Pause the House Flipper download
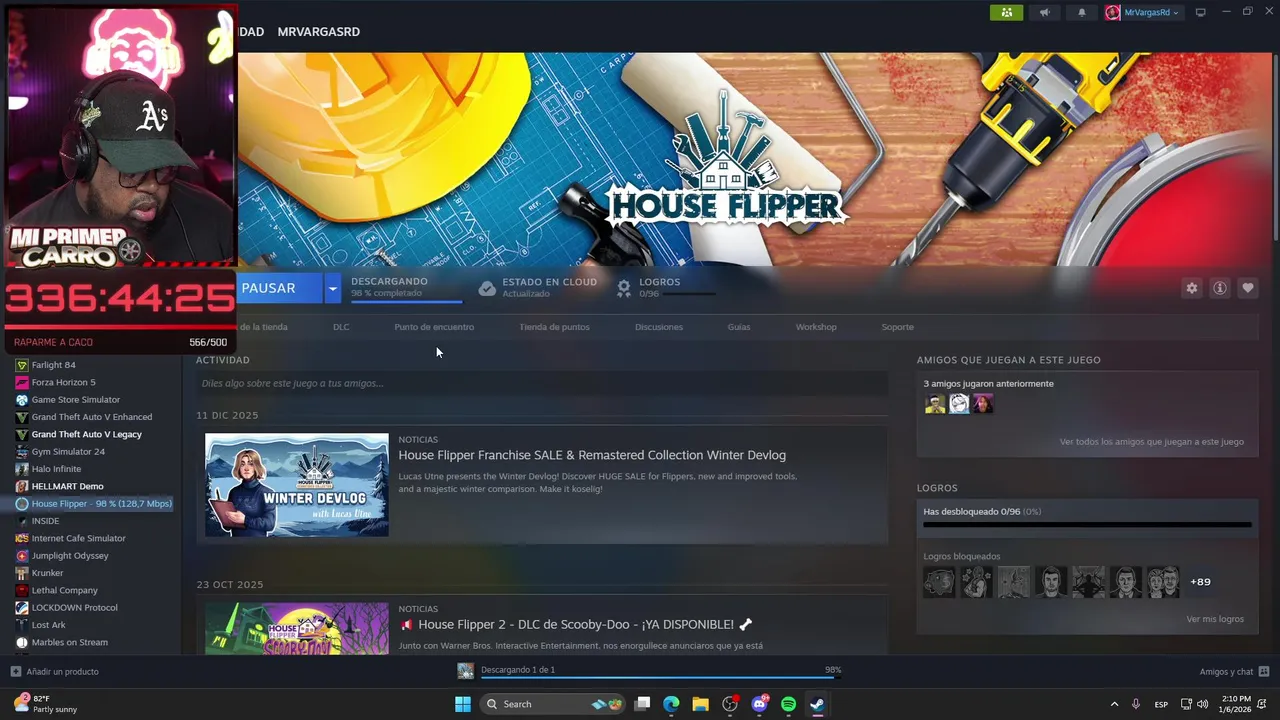Screen dimensions: 1280x720 (x=269, y=288)
